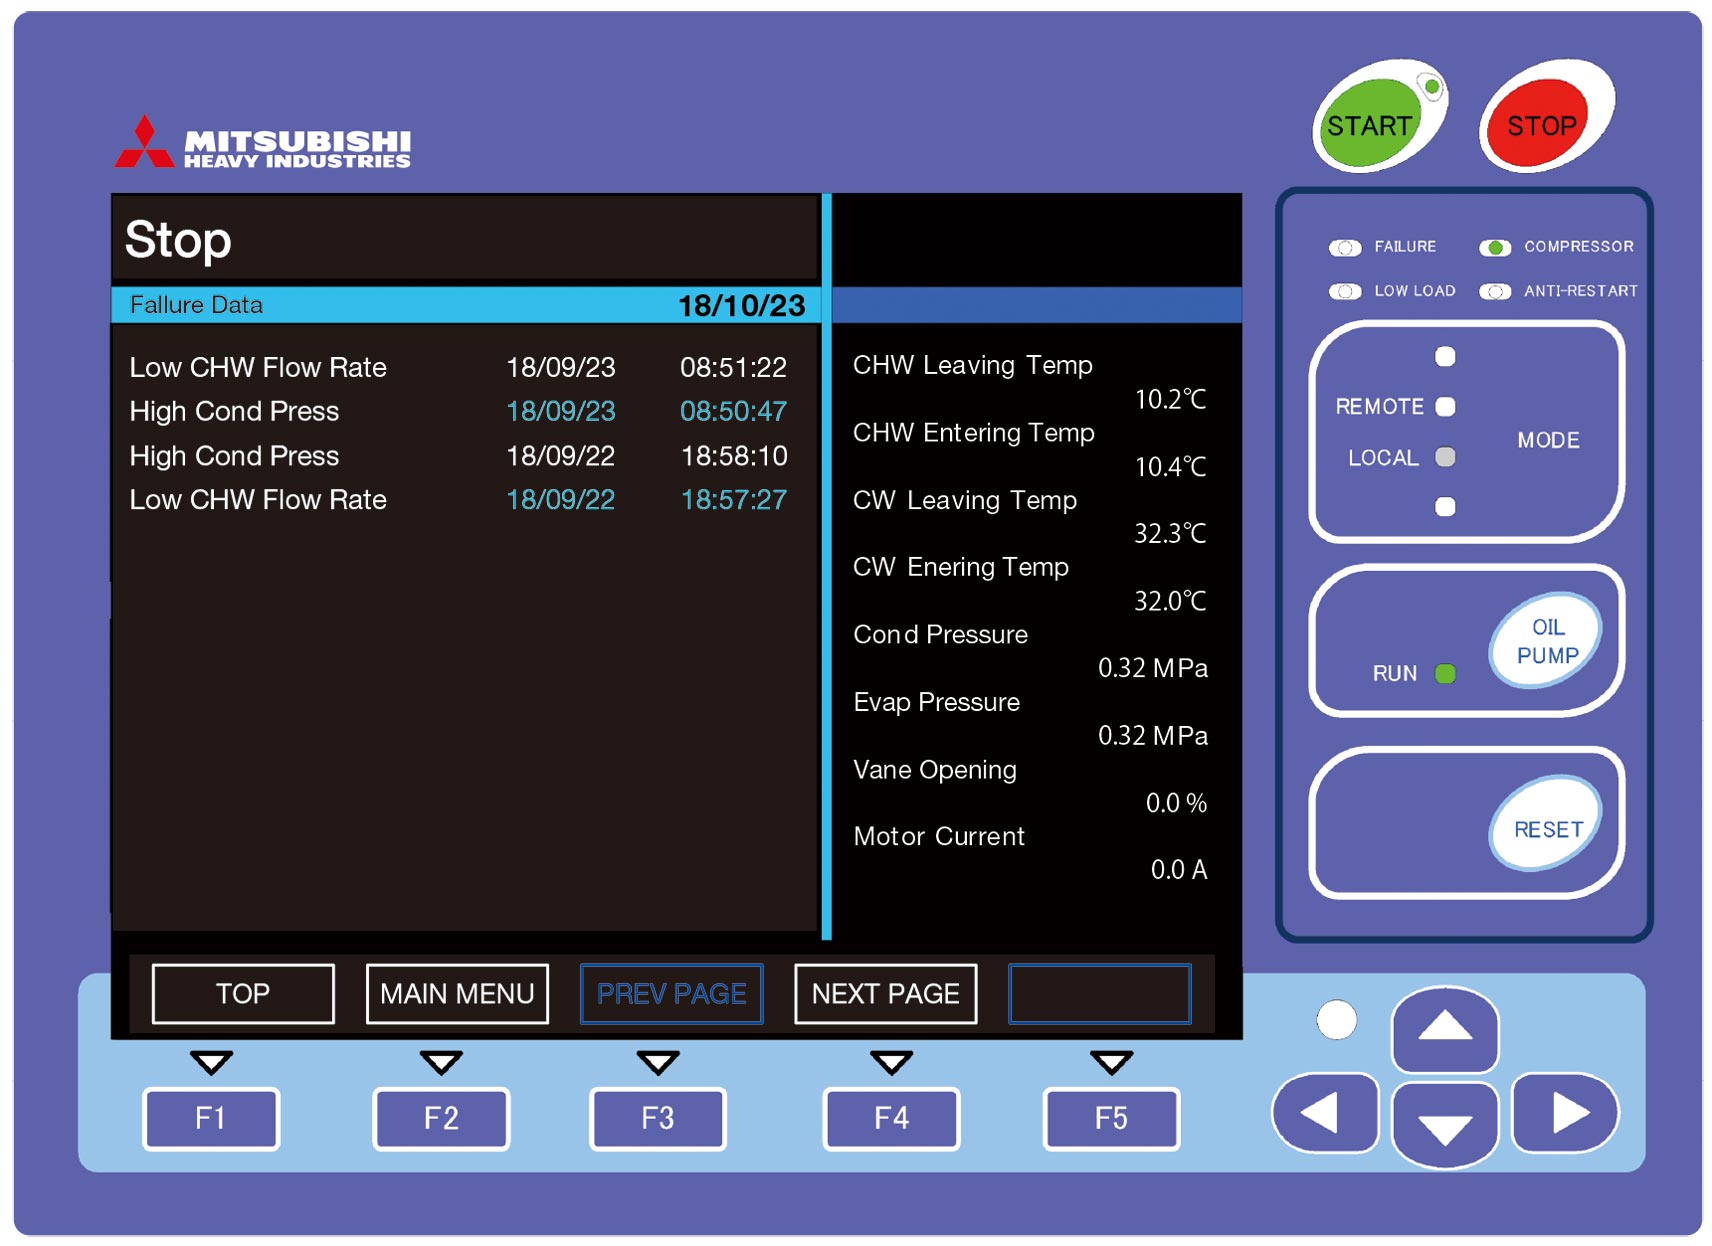Click the bottom unlabeled mode indicator

(1445, 507)
